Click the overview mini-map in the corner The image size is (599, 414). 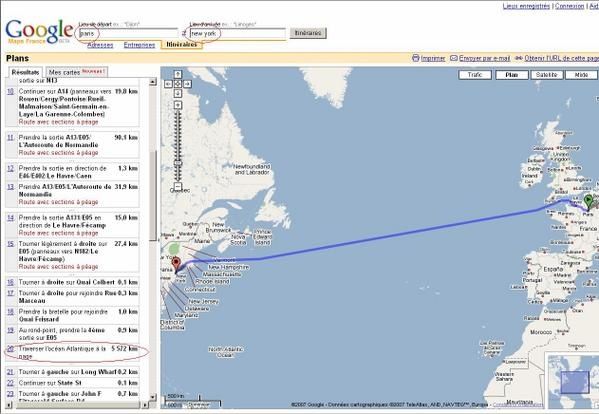click(573, 382)
